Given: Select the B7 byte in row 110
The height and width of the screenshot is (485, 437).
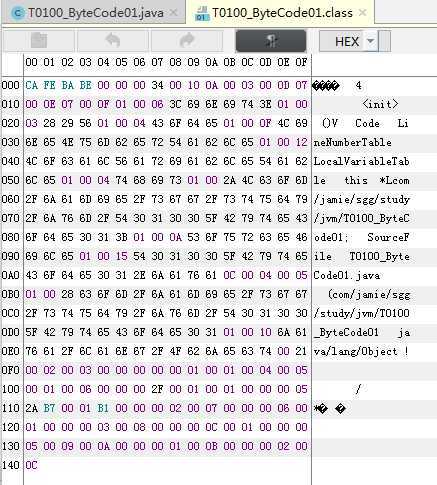Looking at the screenshot, I should (49, 408).
